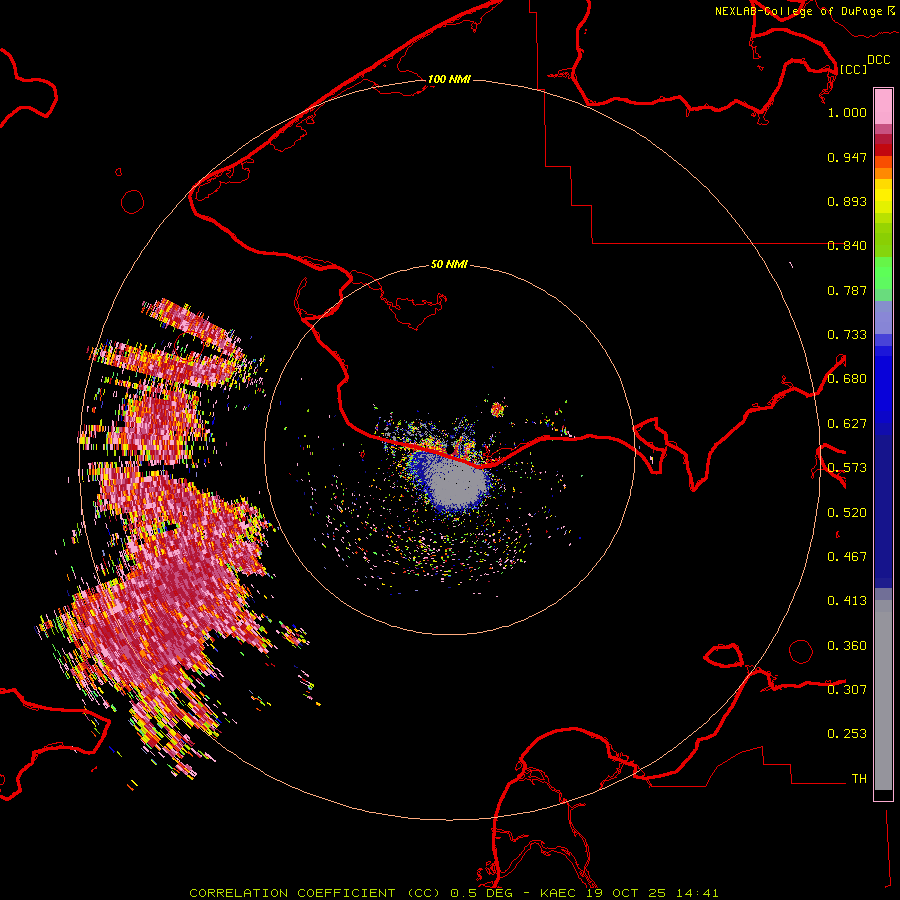Click the 0.627 scale value
This screenshot has width=900, height=900.
pos(847,424)
